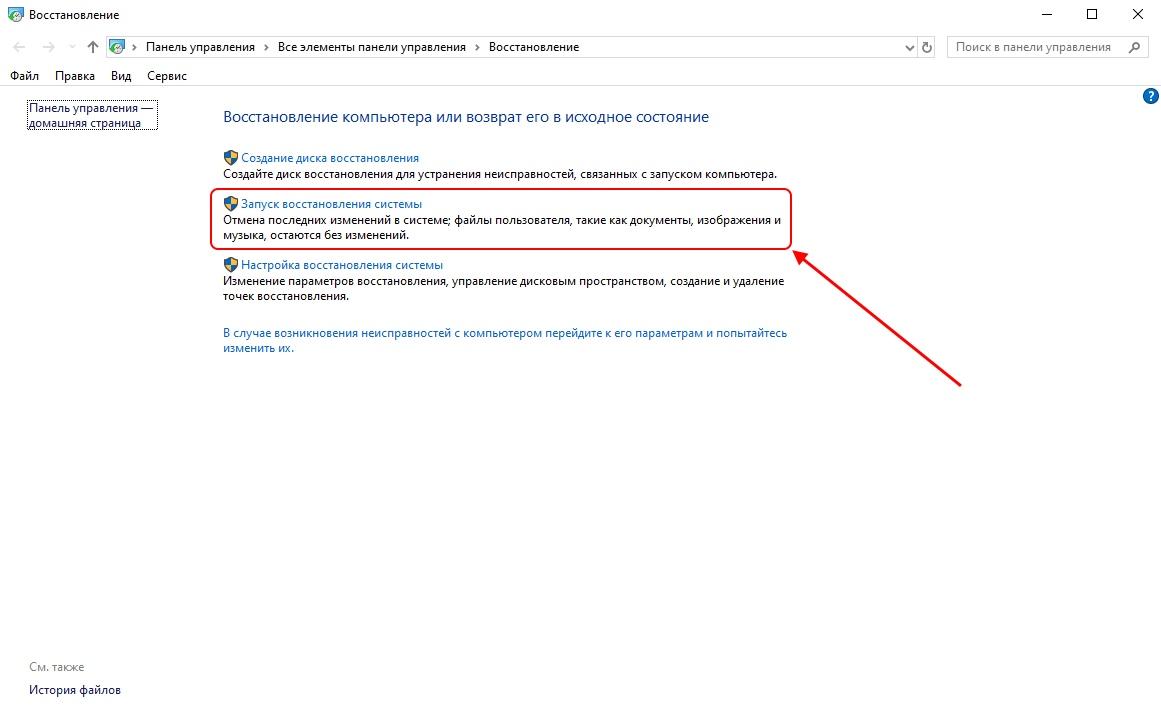The height and width of the screenshot is (717, 1161).
Task: Click the Forward navigation arrow
Action: (49, 47)
